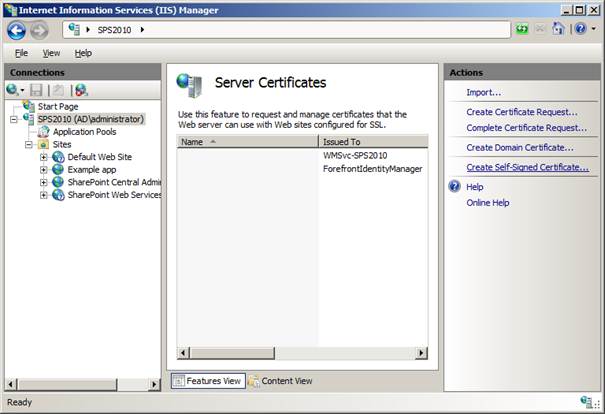Screen dimensions: 605x414
Task: Collapse the SPS2010 server node
Action: pyautogui.click(x=14, y=120)
